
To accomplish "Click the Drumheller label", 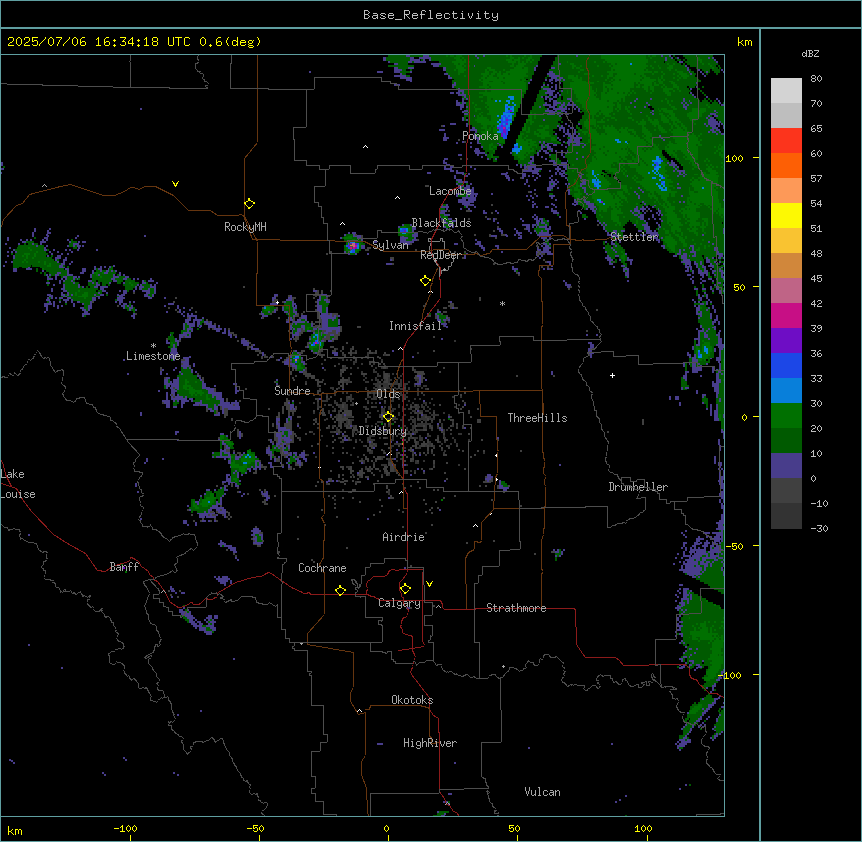I will coord(638,487).
